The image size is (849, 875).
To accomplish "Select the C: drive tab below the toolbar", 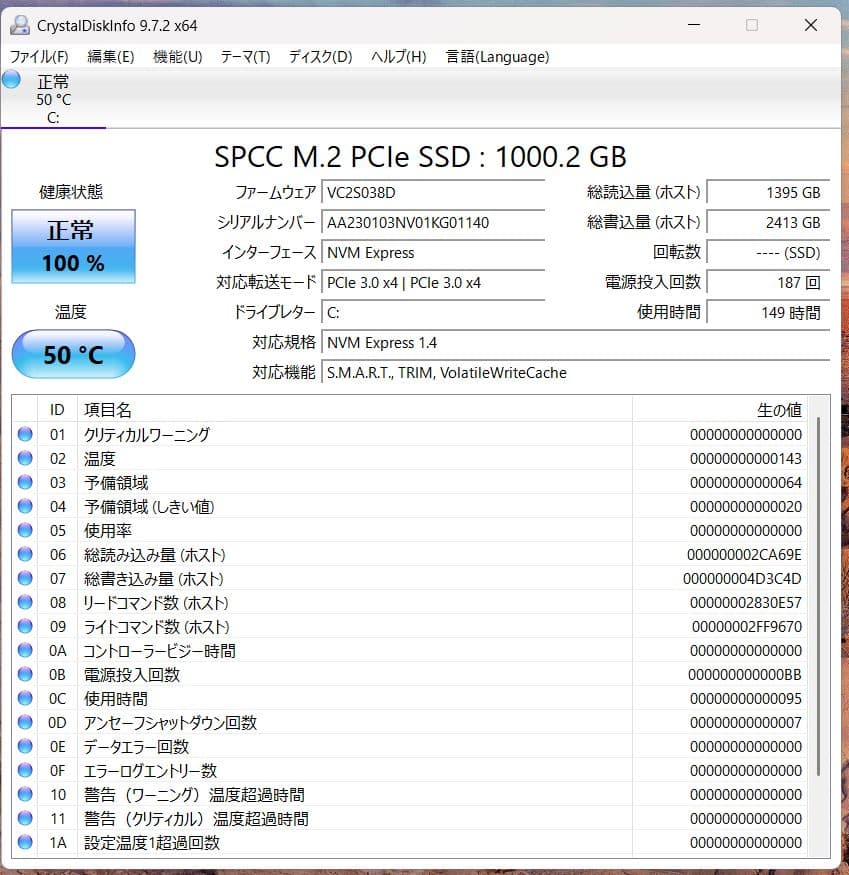I will point(54,100).
